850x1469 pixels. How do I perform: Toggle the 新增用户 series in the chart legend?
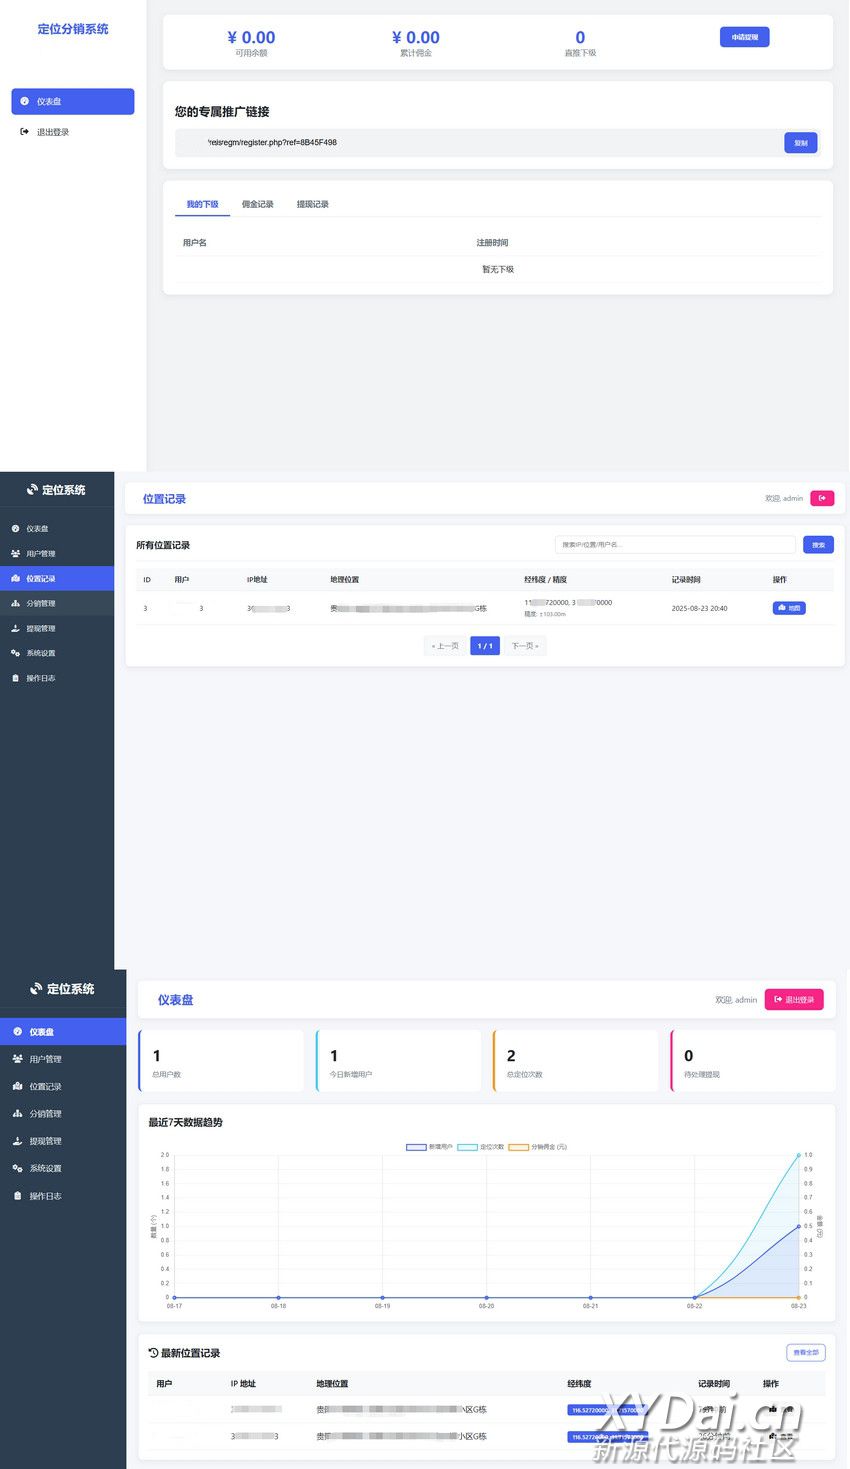coord(429,1147)
